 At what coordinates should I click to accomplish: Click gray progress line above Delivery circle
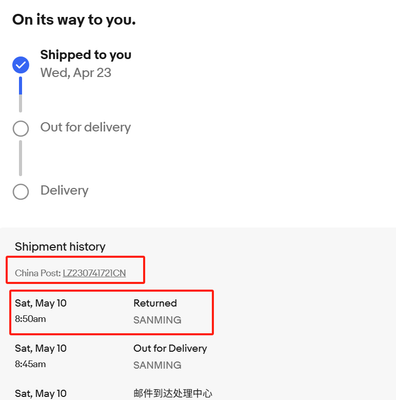tap(21, 158)
